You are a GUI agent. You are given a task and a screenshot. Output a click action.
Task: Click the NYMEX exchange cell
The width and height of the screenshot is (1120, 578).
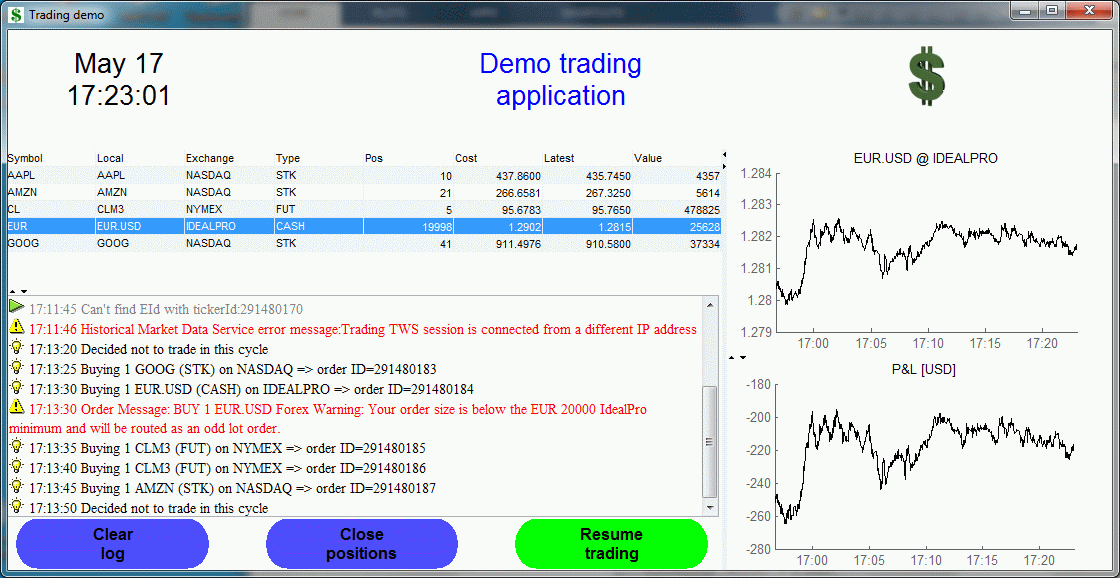230,209
